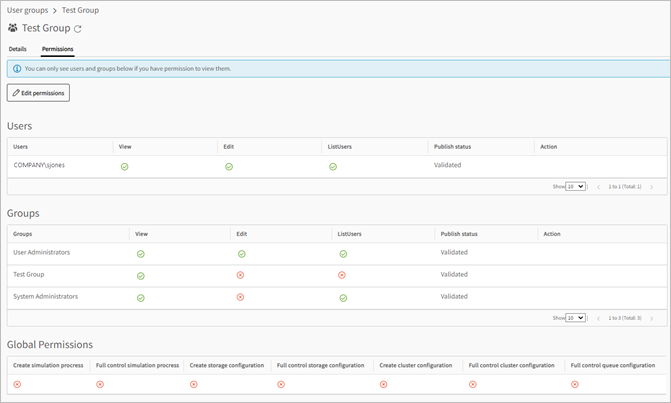This screenshot has width=671, height=403.
Task: Select the Permissions tab
Action: [57, 49]
